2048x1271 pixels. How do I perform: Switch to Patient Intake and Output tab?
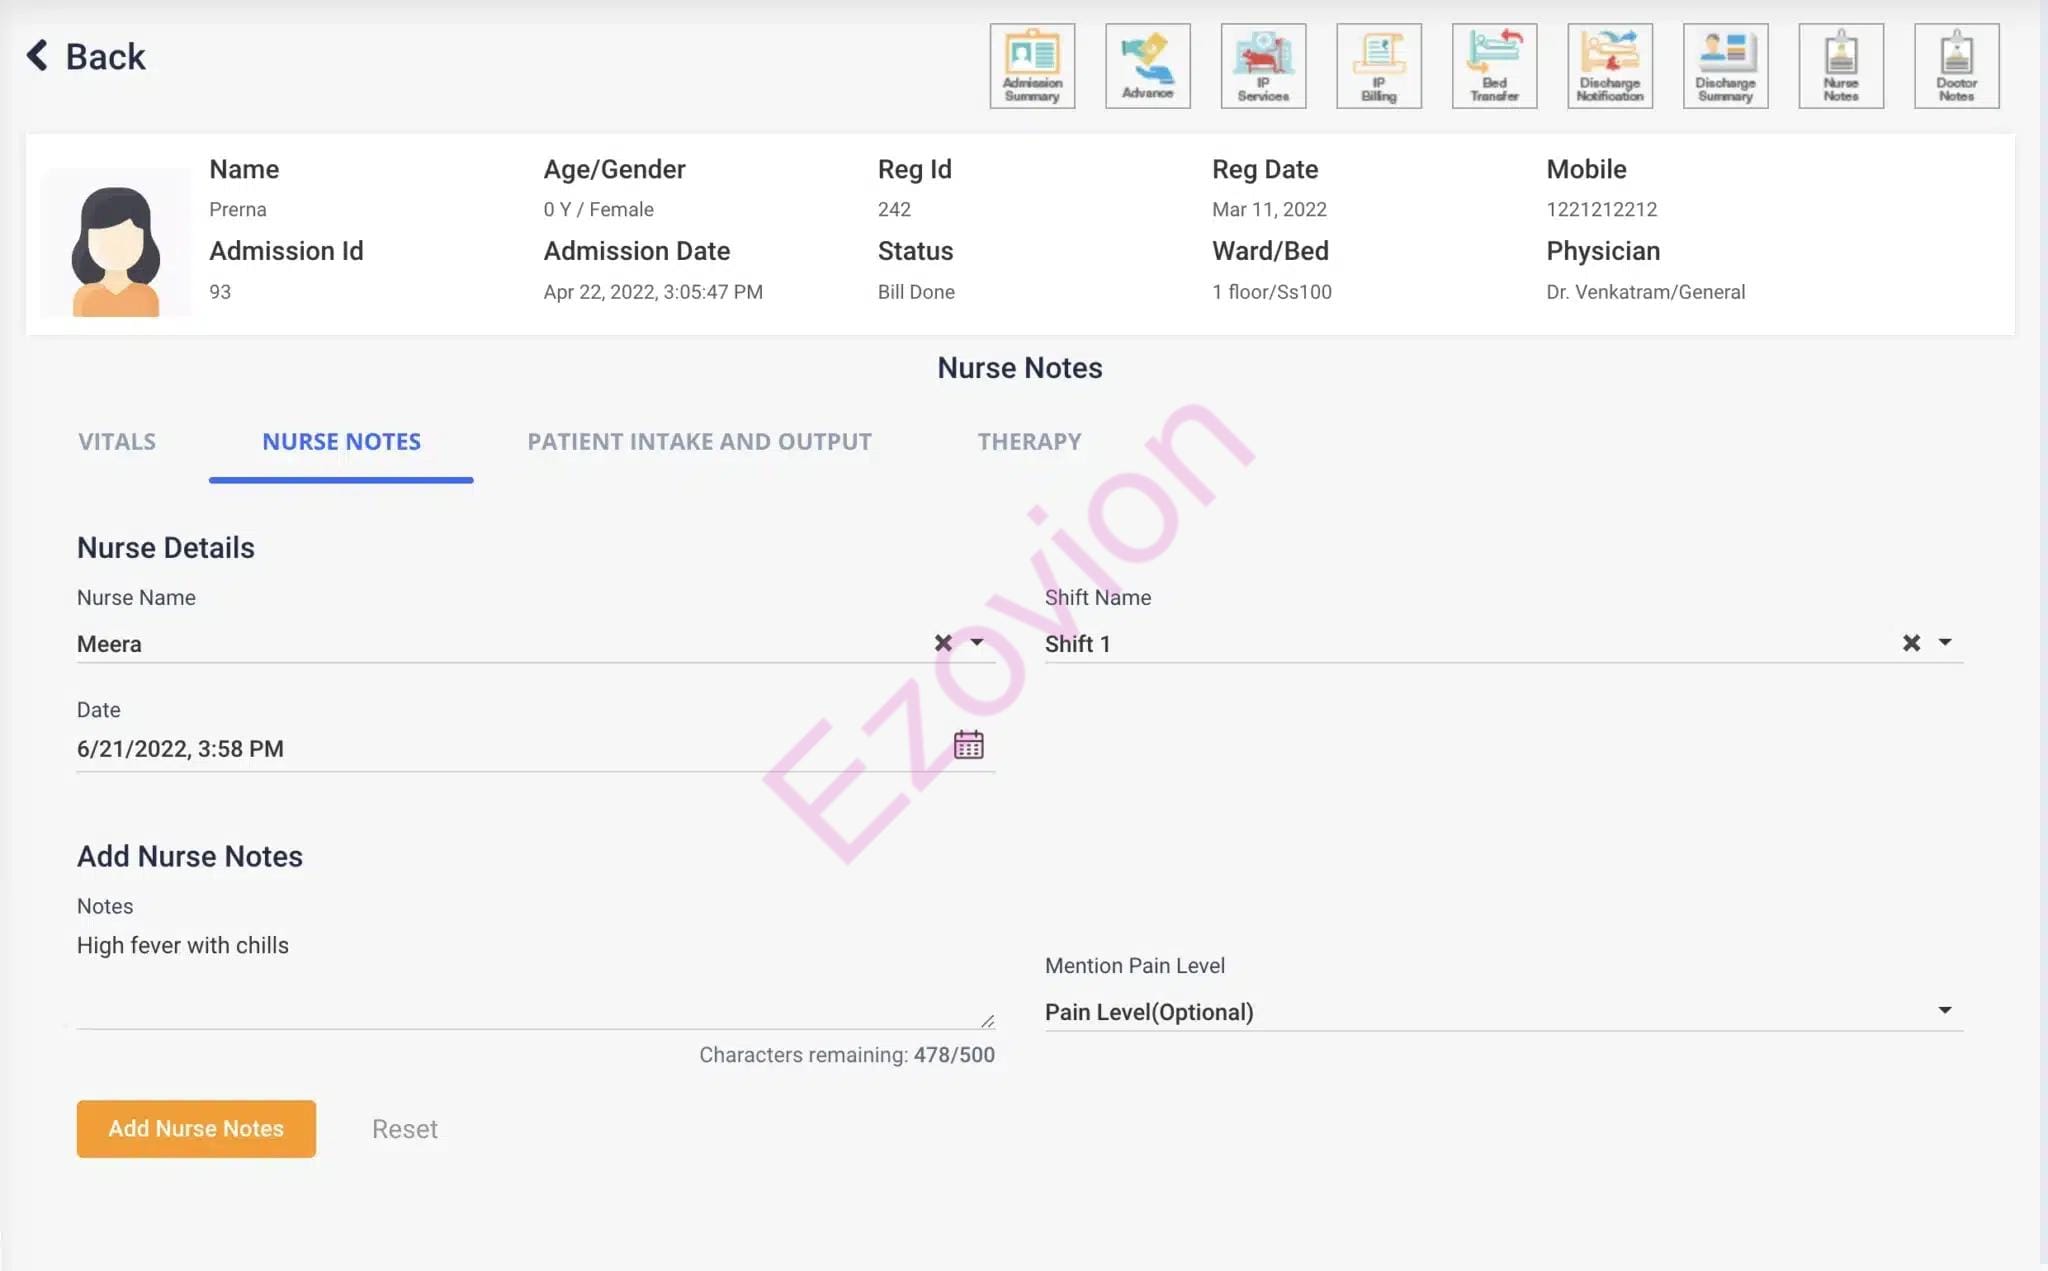point(699,442)
